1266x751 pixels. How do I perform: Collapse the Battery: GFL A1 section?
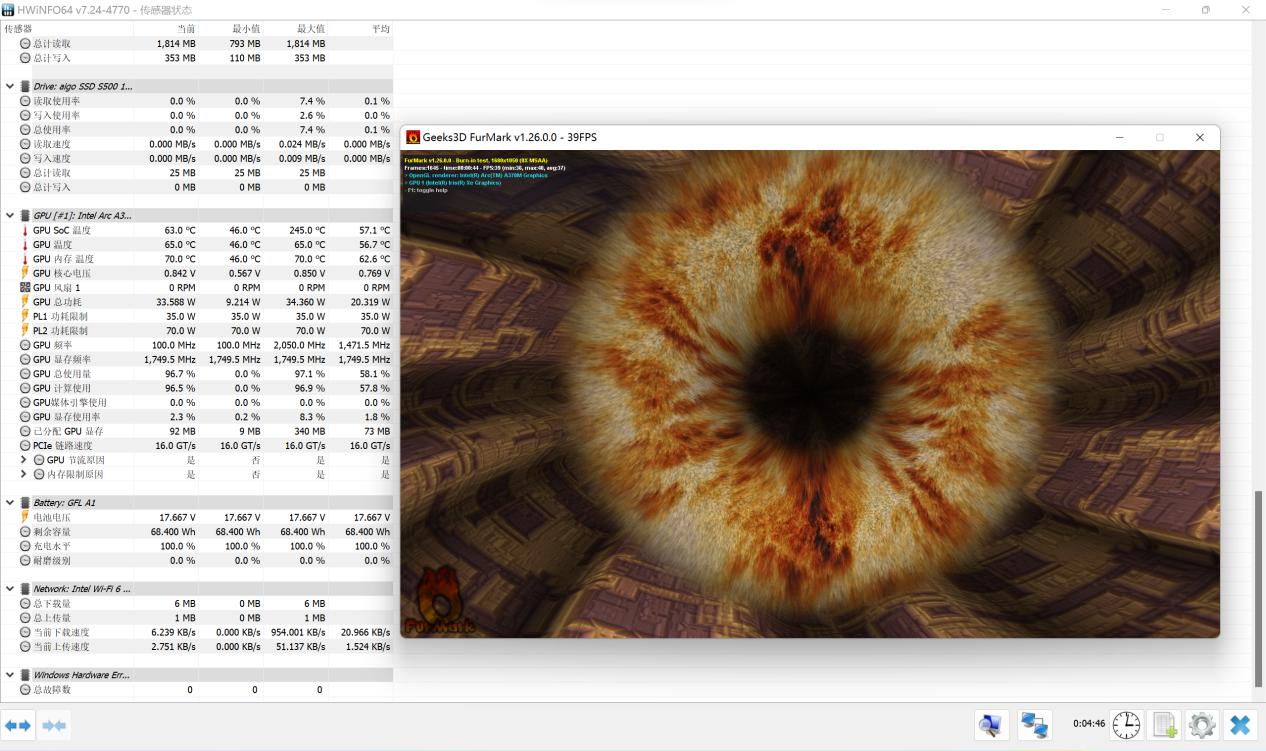pos(9,503)
